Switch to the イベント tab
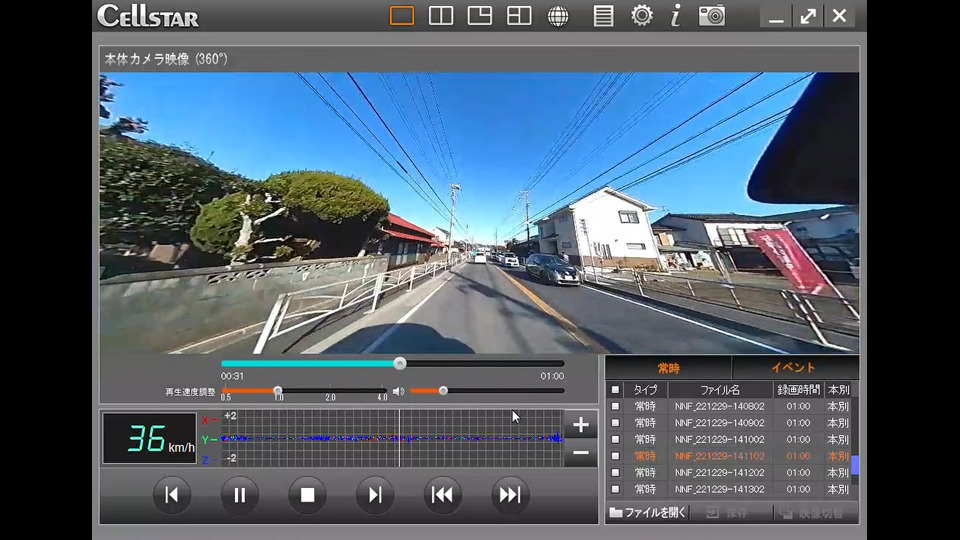The height and width of the screenshot is (540, 960). (794, 368)
